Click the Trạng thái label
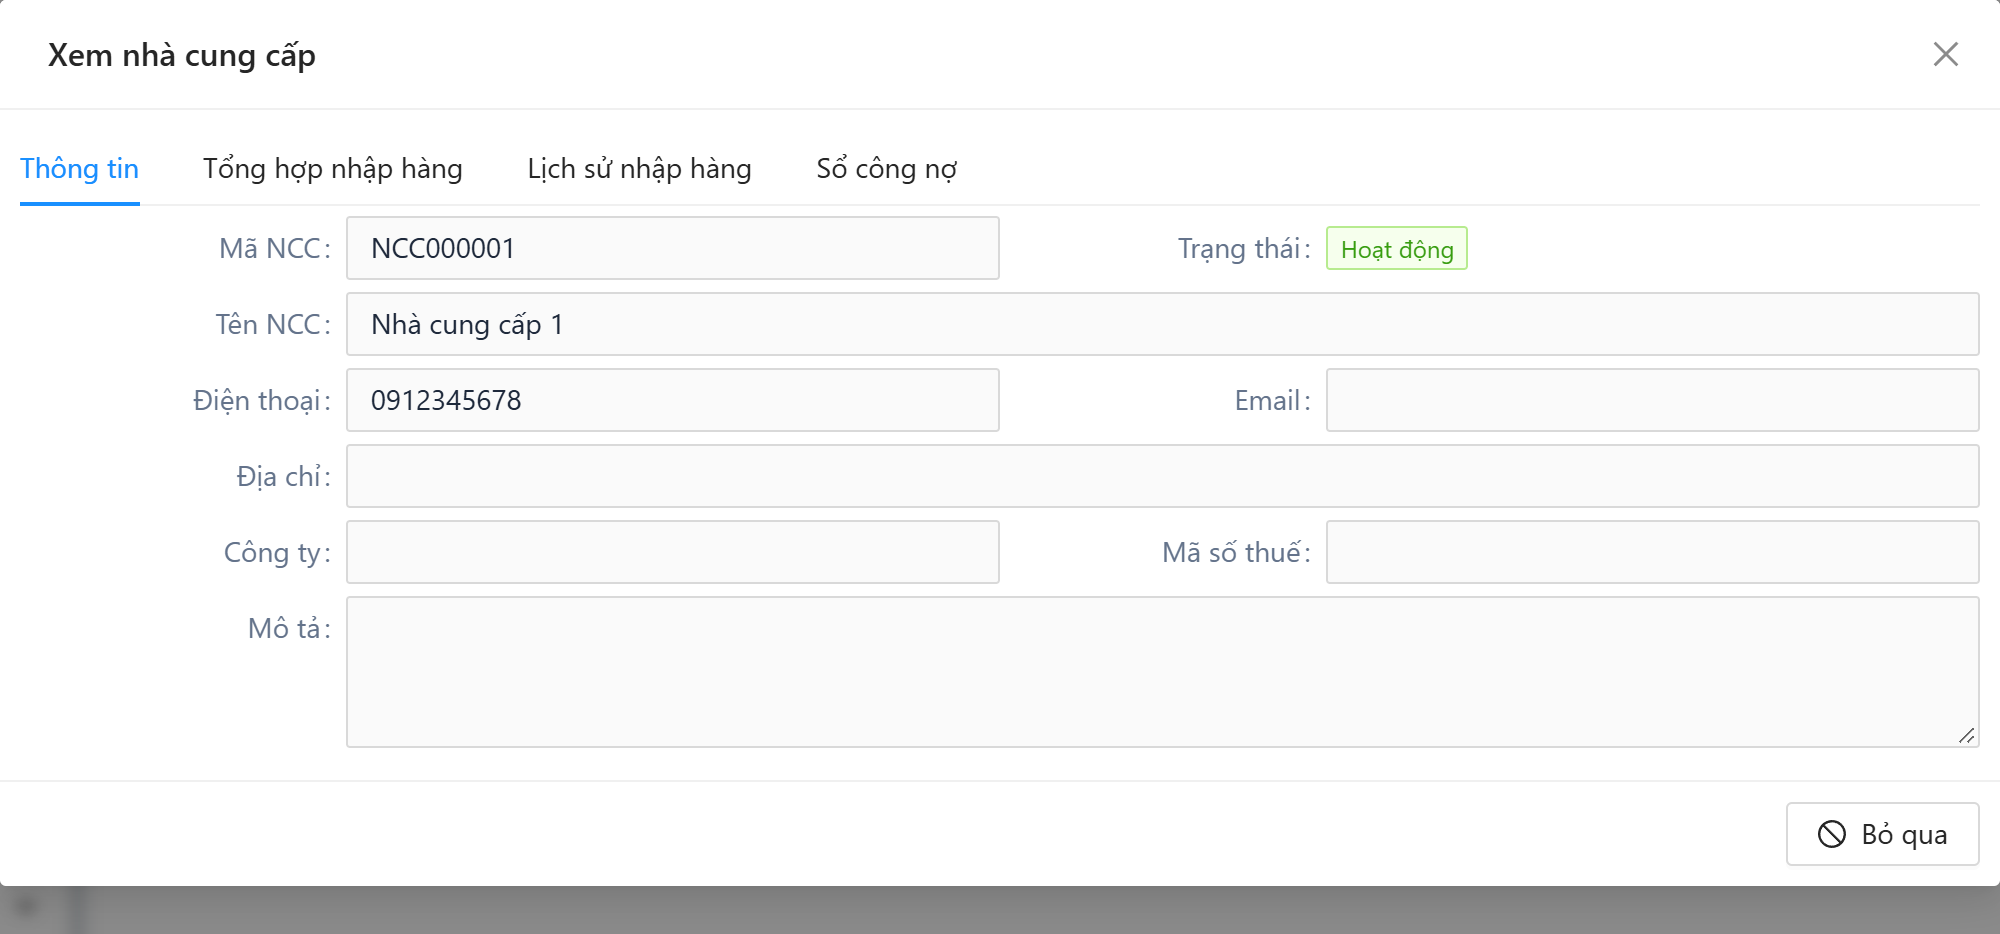Screen dimensions: 2000x934 pyautogui.click(x=1244, y=249)
